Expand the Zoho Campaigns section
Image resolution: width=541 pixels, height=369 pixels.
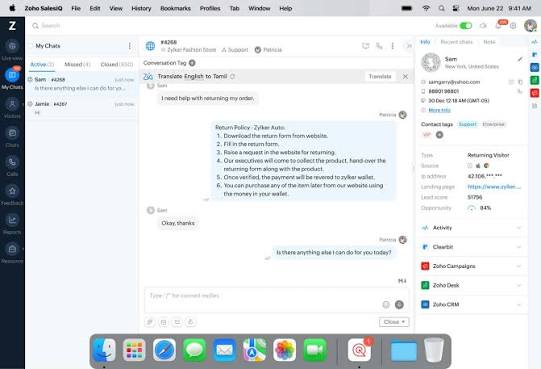tap(471, 266)
